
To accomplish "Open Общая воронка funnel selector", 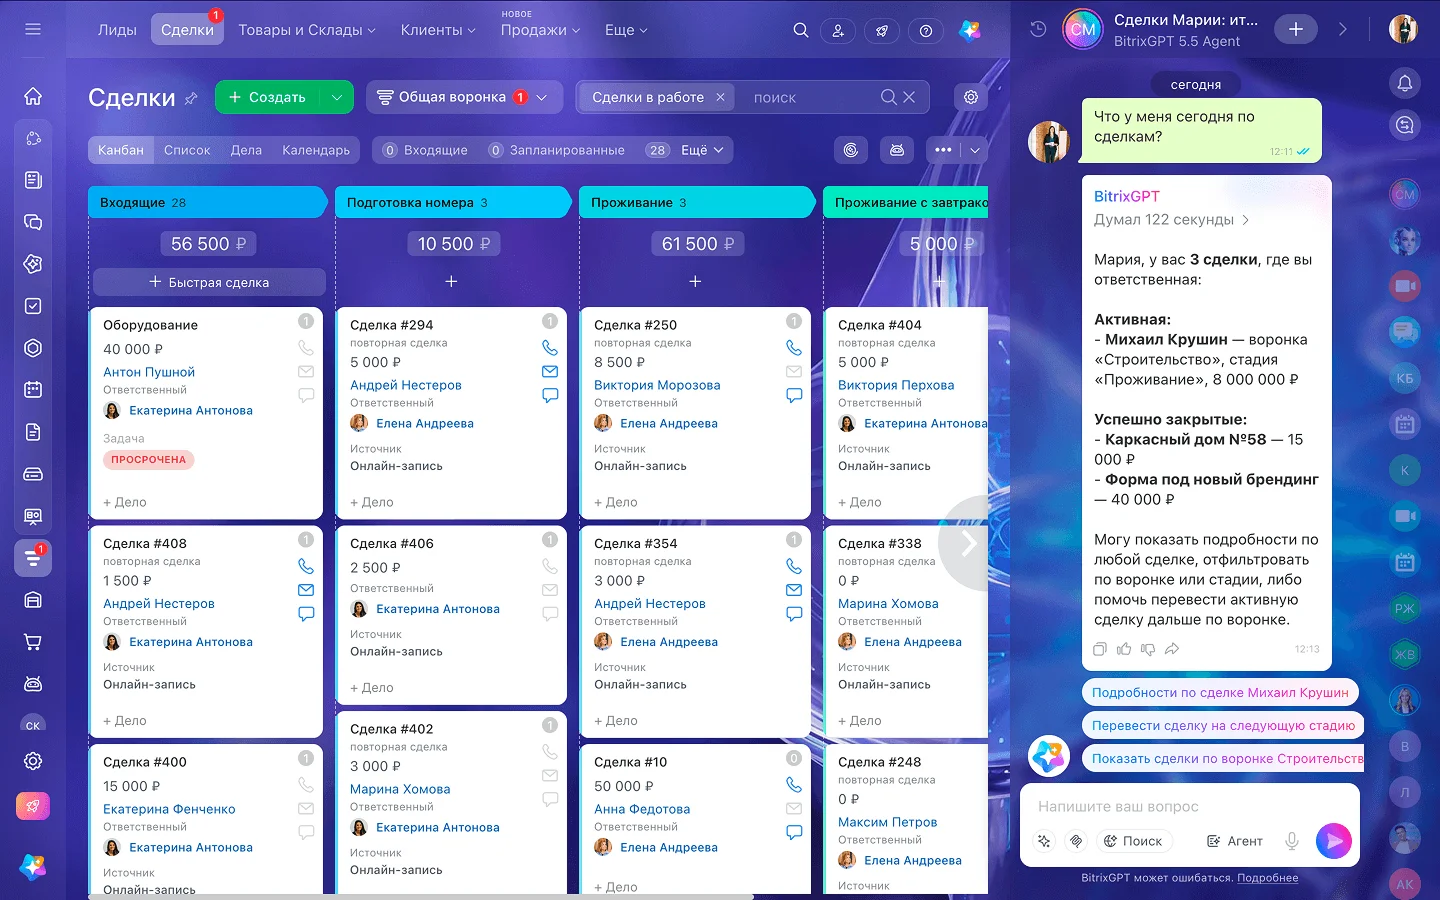I will coord(464,97).
